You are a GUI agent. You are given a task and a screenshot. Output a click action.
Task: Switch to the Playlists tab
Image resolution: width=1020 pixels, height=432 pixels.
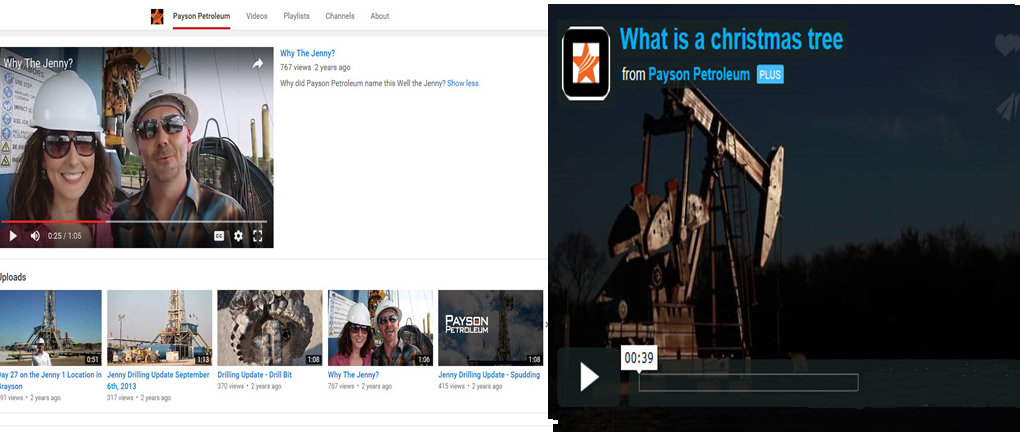[x=296, y=16]
